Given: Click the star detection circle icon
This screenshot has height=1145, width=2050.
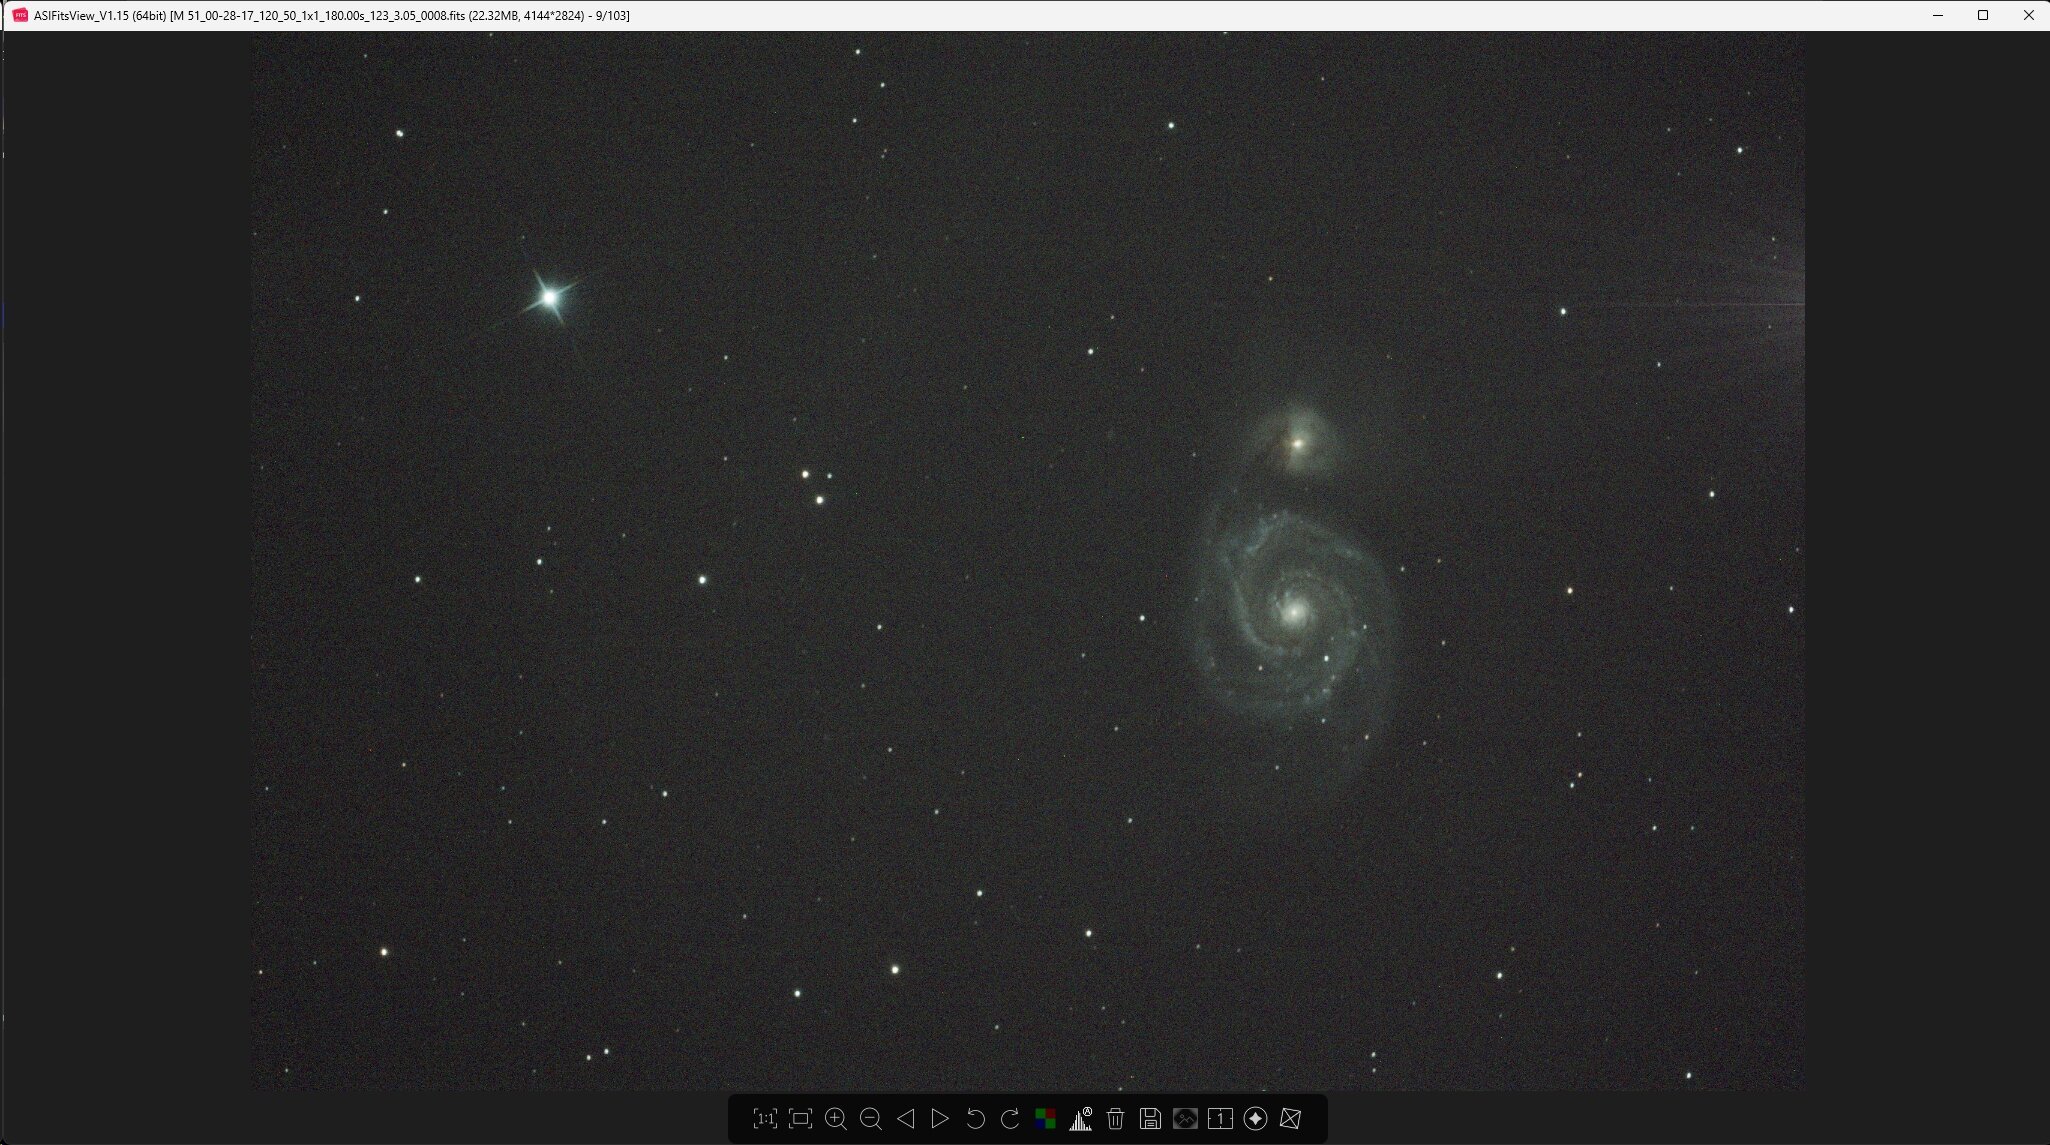Looking at the screenshot, I should tap(1255, 1119).
